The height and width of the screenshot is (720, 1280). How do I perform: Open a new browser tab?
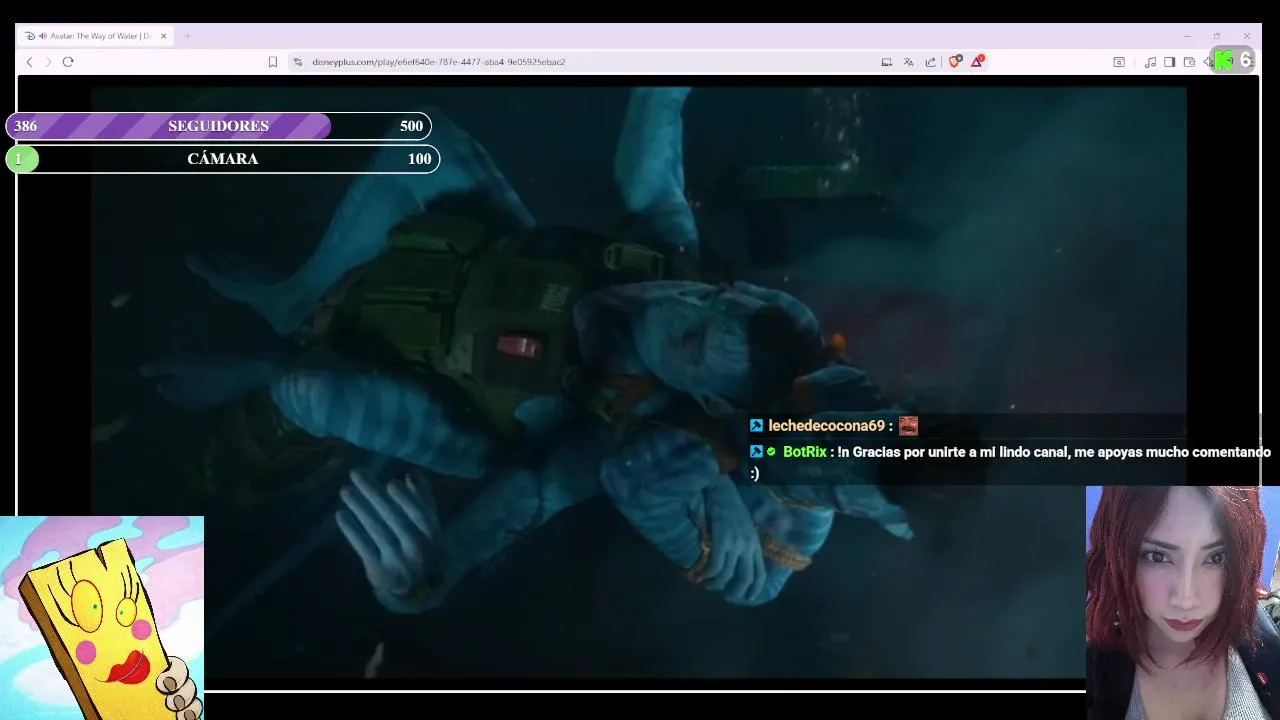click(x=187, y=36)
